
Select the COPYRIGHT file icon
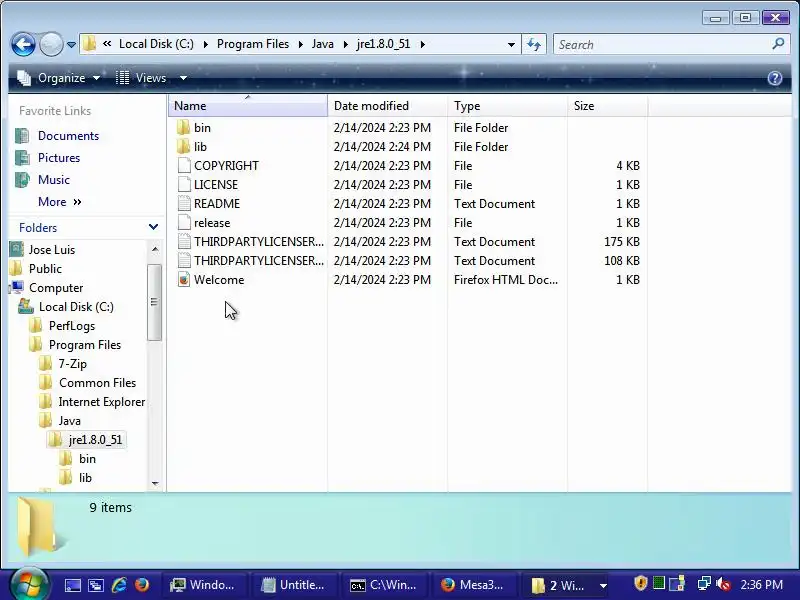[184, 166]
